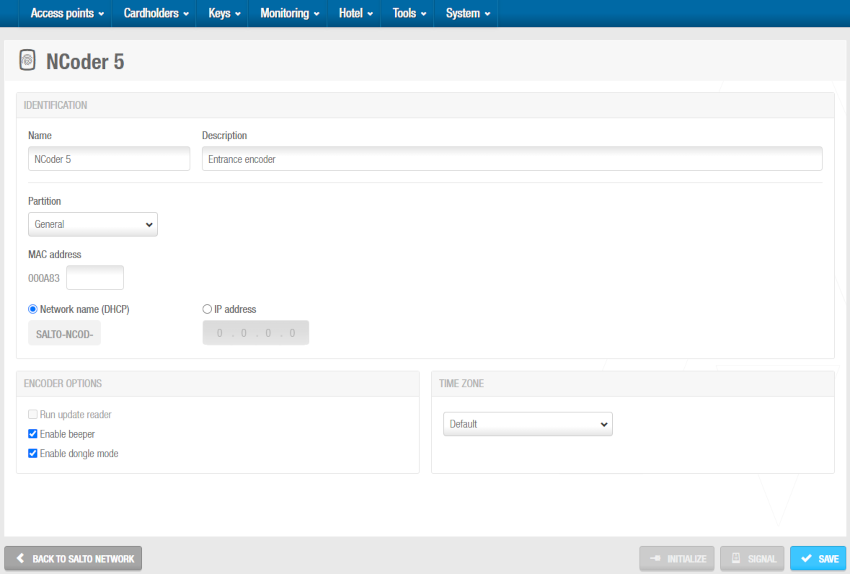Click the Signal button icon
The image size is (850, 574).
[736, 558]
